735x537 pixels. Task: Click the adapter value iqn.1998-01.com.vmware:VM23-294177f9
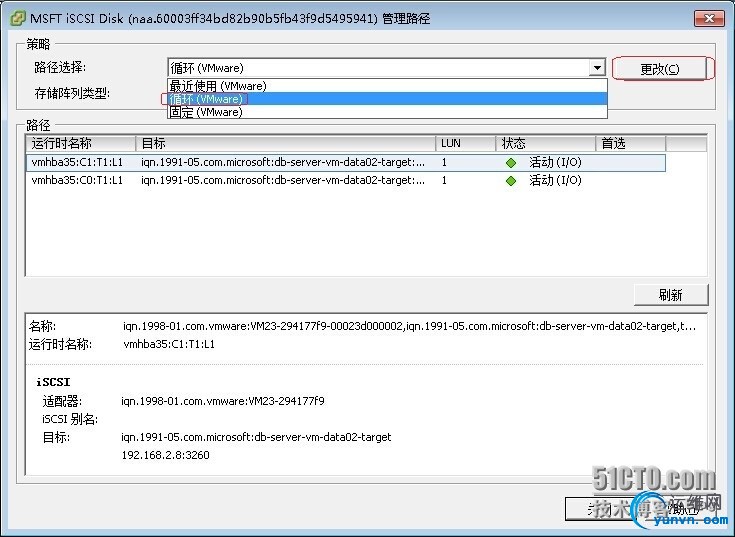(x=223, y=401)
